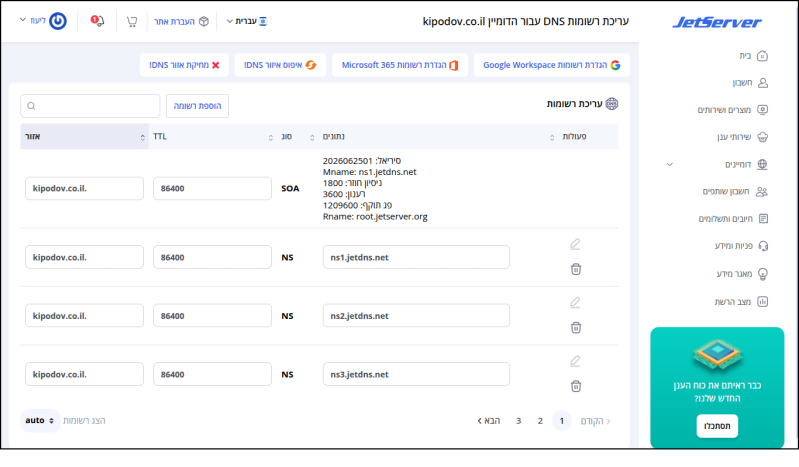Delete the ns2.jetdns.net record with trash icon
This screenshot has width=799, height=467.
[576, 328]
